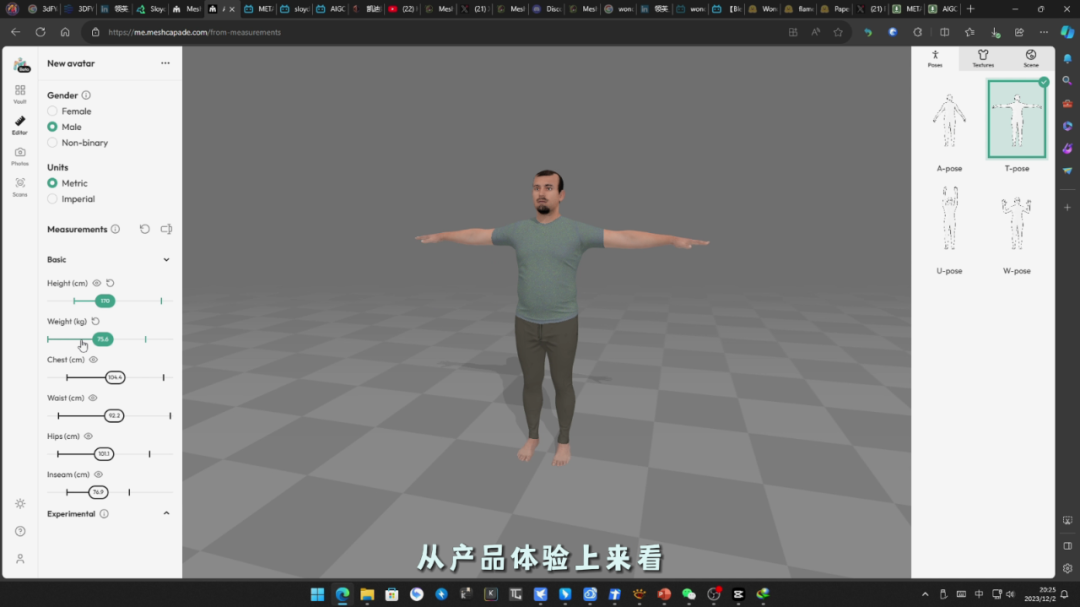Screen dimensions: 1080x607
Task: Reset all Measurements using the undo icon
Action: [145, 229]
